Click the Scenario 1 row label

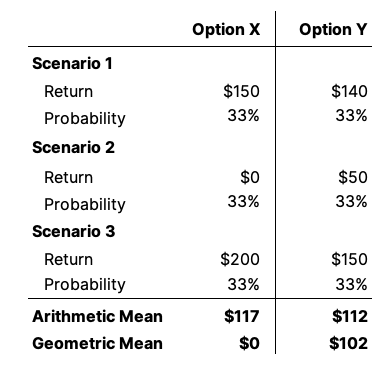72,63
